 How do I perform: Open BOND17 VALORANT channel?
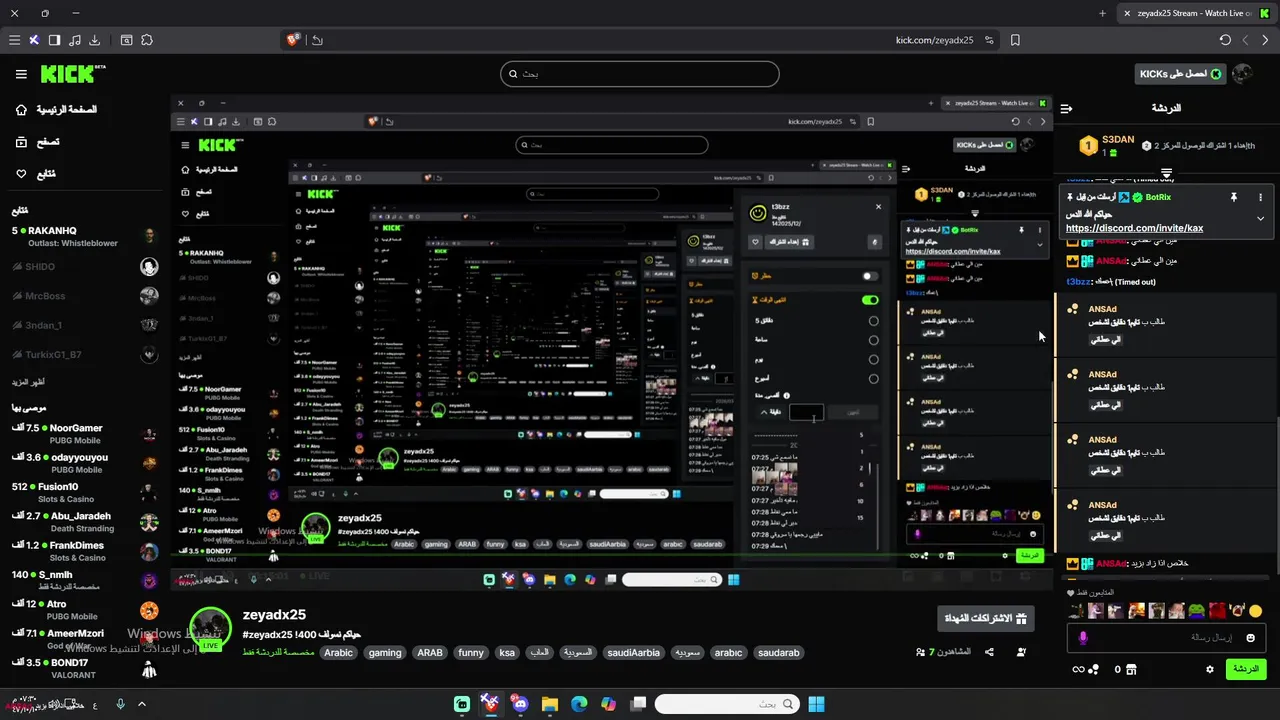click(x=85, y=668)
